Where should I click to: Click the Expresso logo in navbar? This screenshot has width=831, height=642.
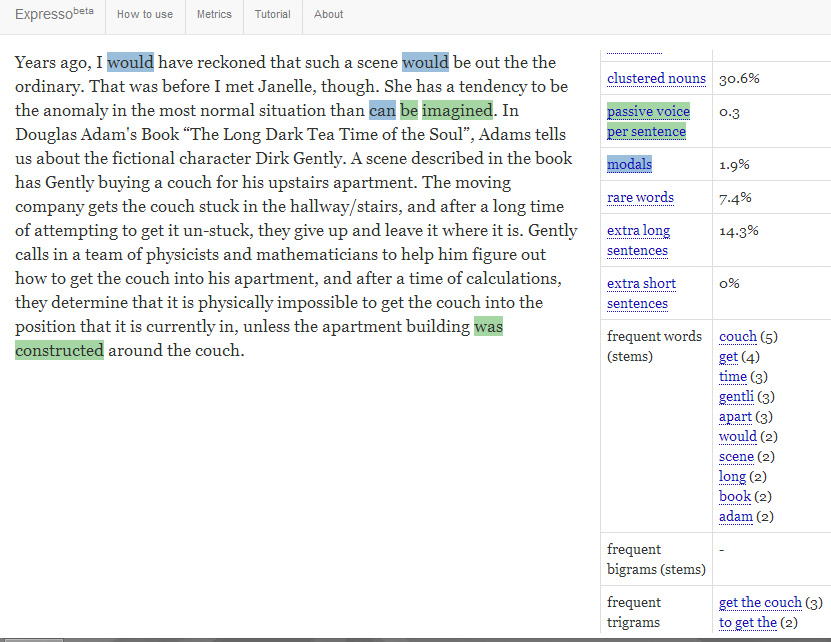click(x=54, y=15)
